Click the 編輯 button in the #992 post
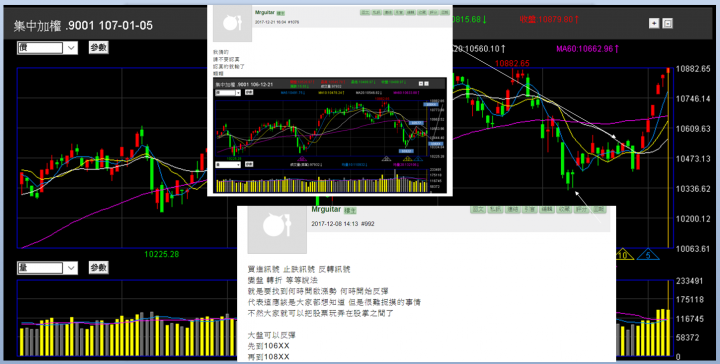Image resolution: width=720 pixels, height=364 pixels. tap(547, 209)
